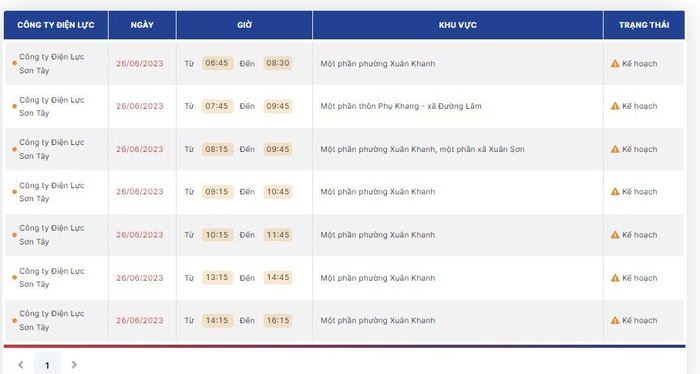Click orange bullet in first Sơn Tây row

coord(14,63)
